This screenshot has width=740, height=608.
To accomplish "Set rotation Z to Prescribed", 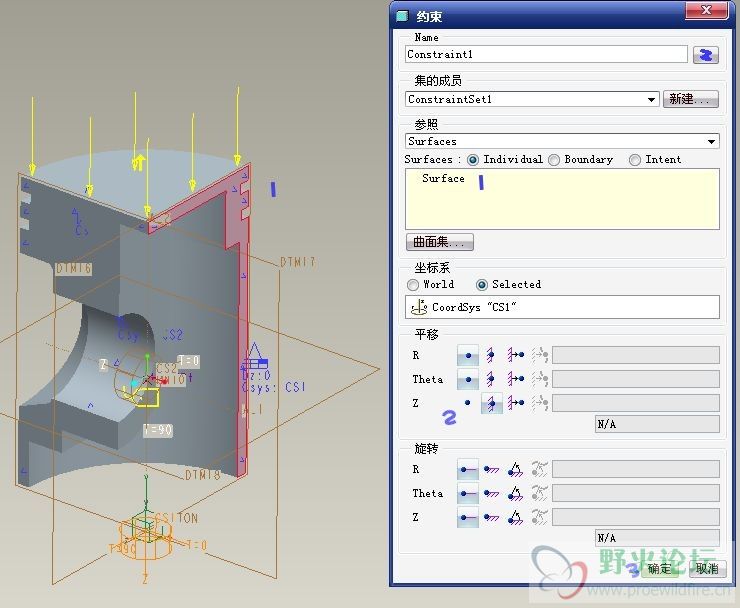I will click(x=516, y=517).
